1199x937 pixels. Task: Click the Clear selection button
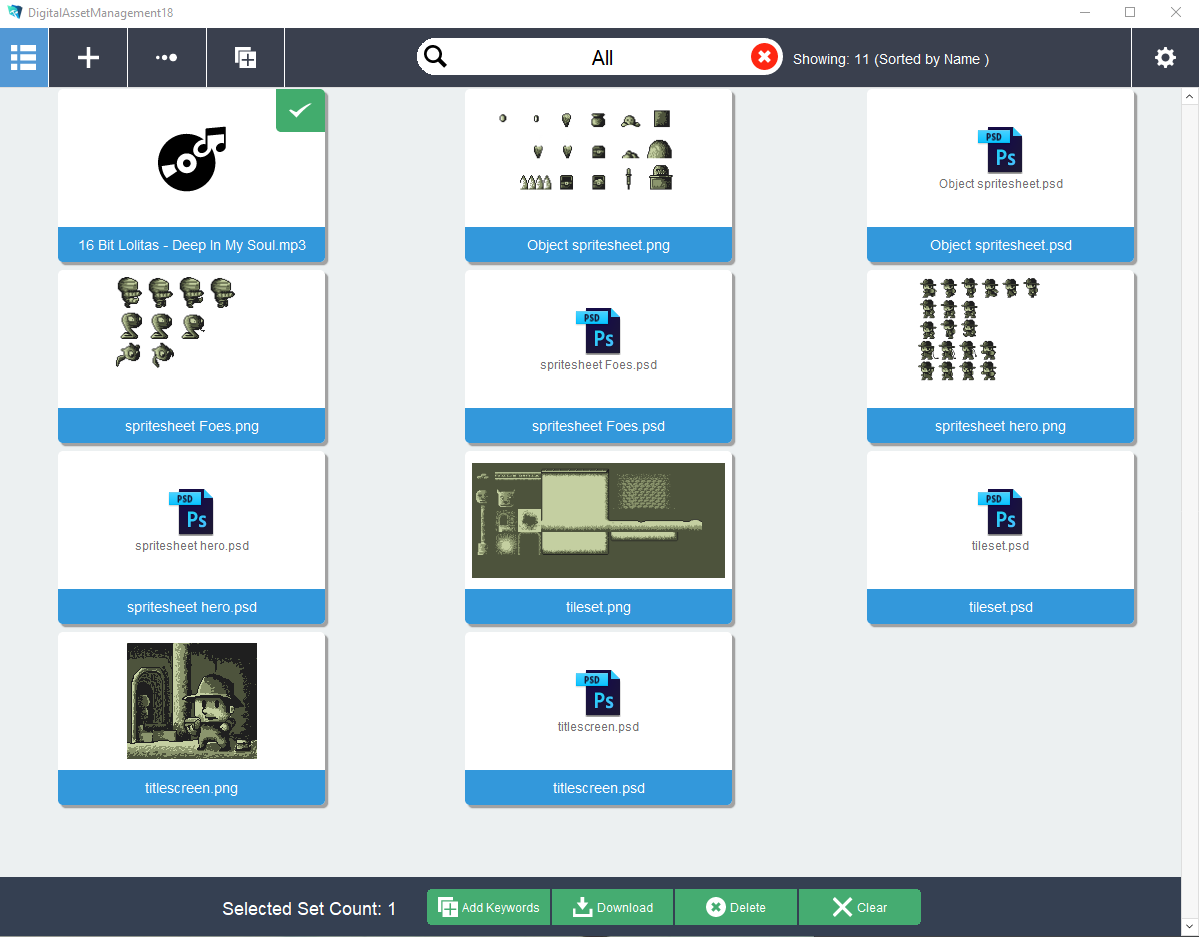(859, 907)
